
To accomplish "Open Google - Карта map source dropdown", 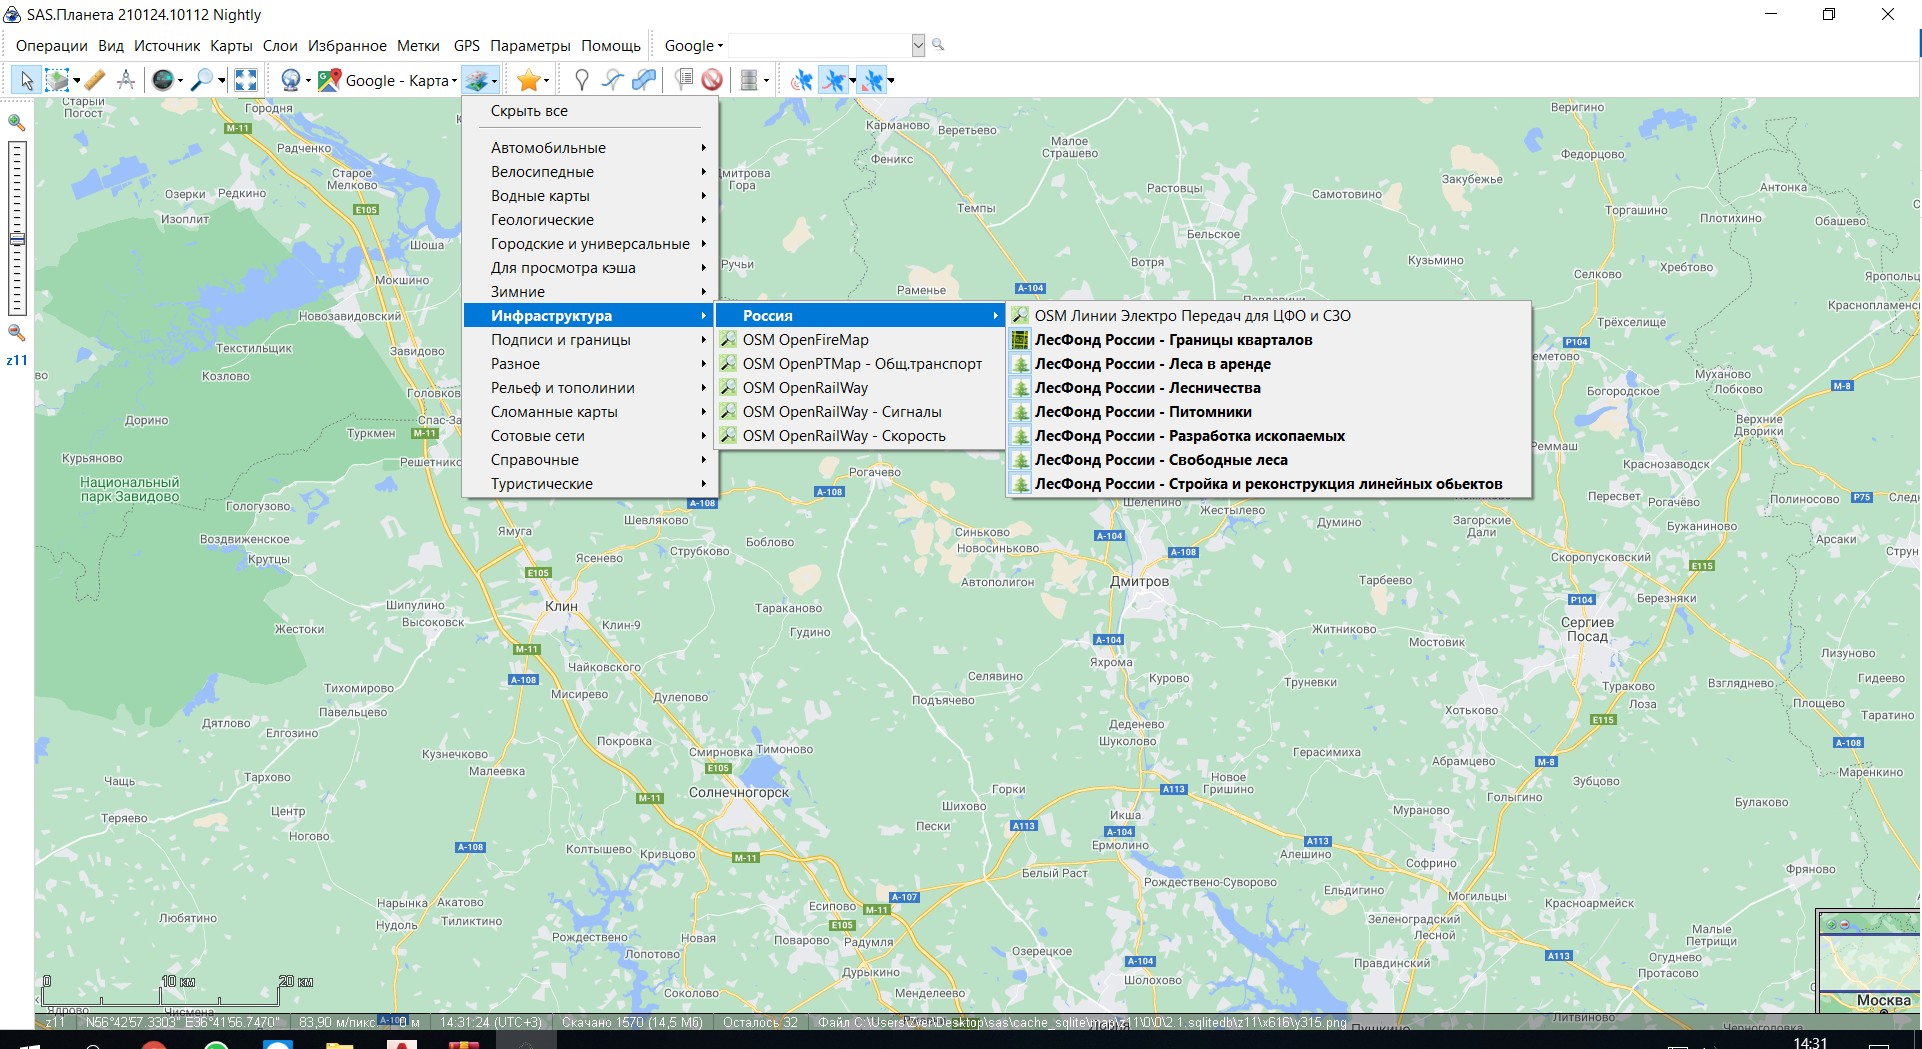I will click(x=399, y=80).
